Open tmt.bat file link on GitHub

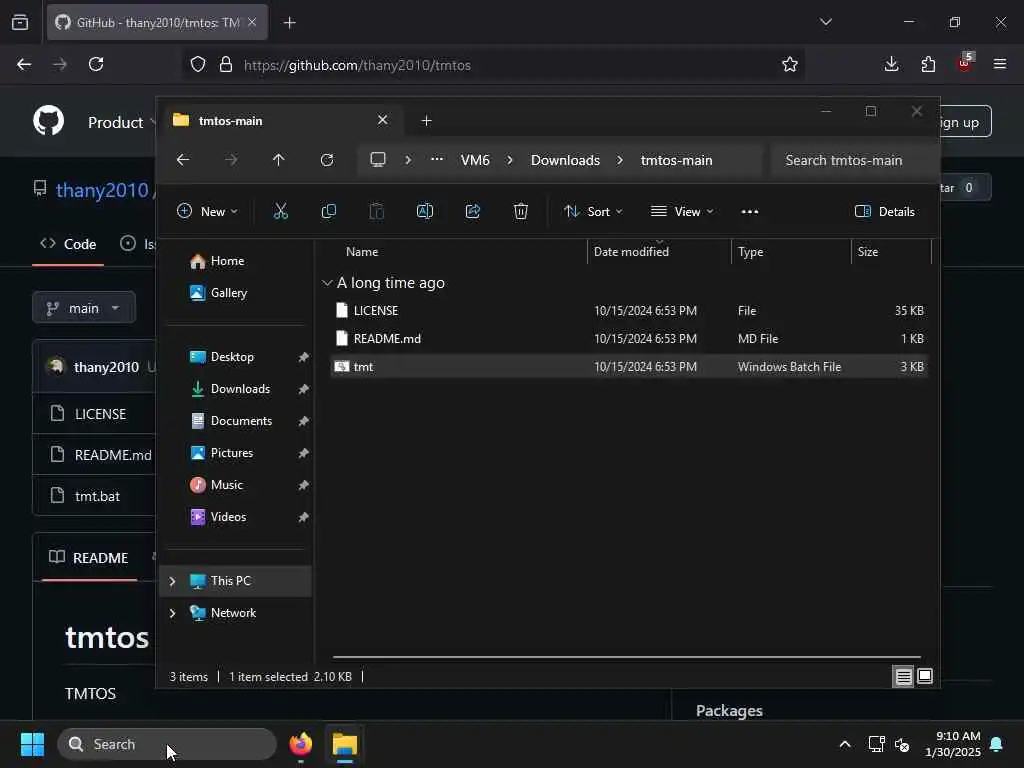pyautogui.click(x=97, y=496)
